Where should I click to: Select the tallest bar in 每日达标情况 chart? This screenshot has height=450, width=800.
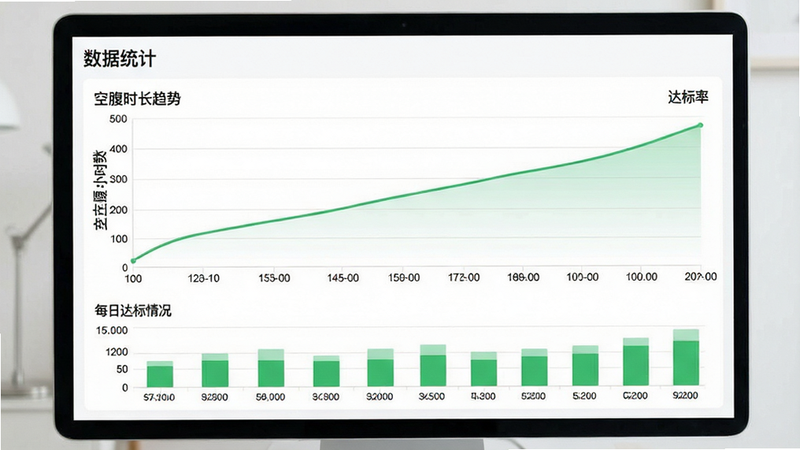tap(686, 358)
